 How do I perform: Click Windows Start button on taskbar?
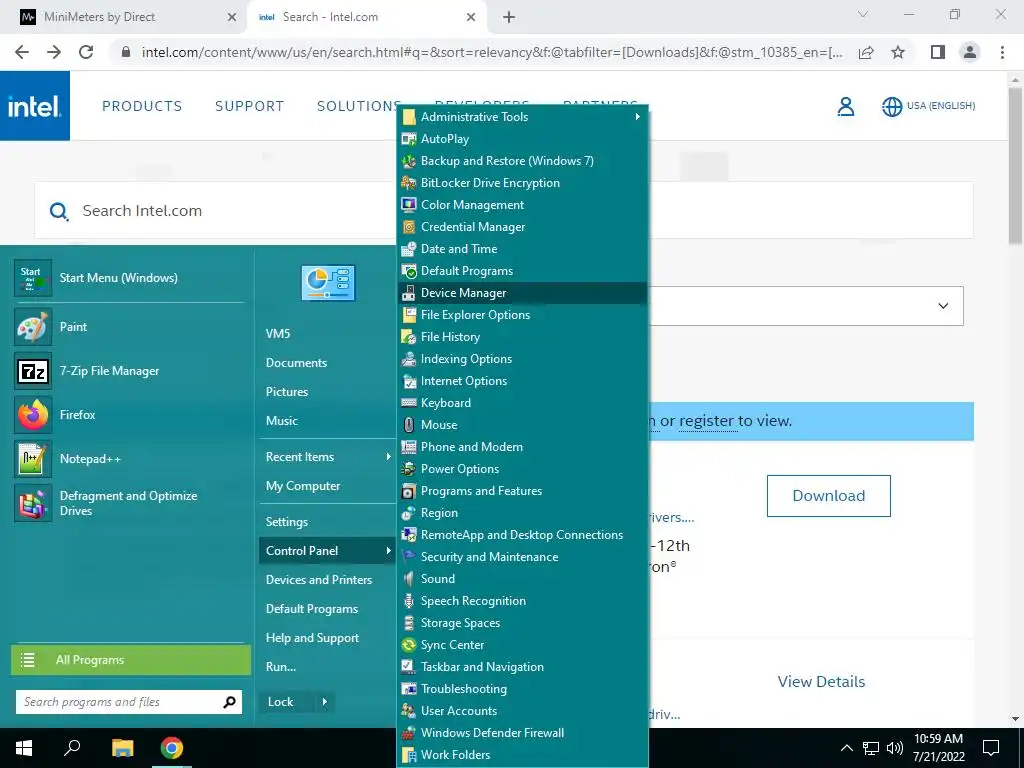tap(24, 748)
